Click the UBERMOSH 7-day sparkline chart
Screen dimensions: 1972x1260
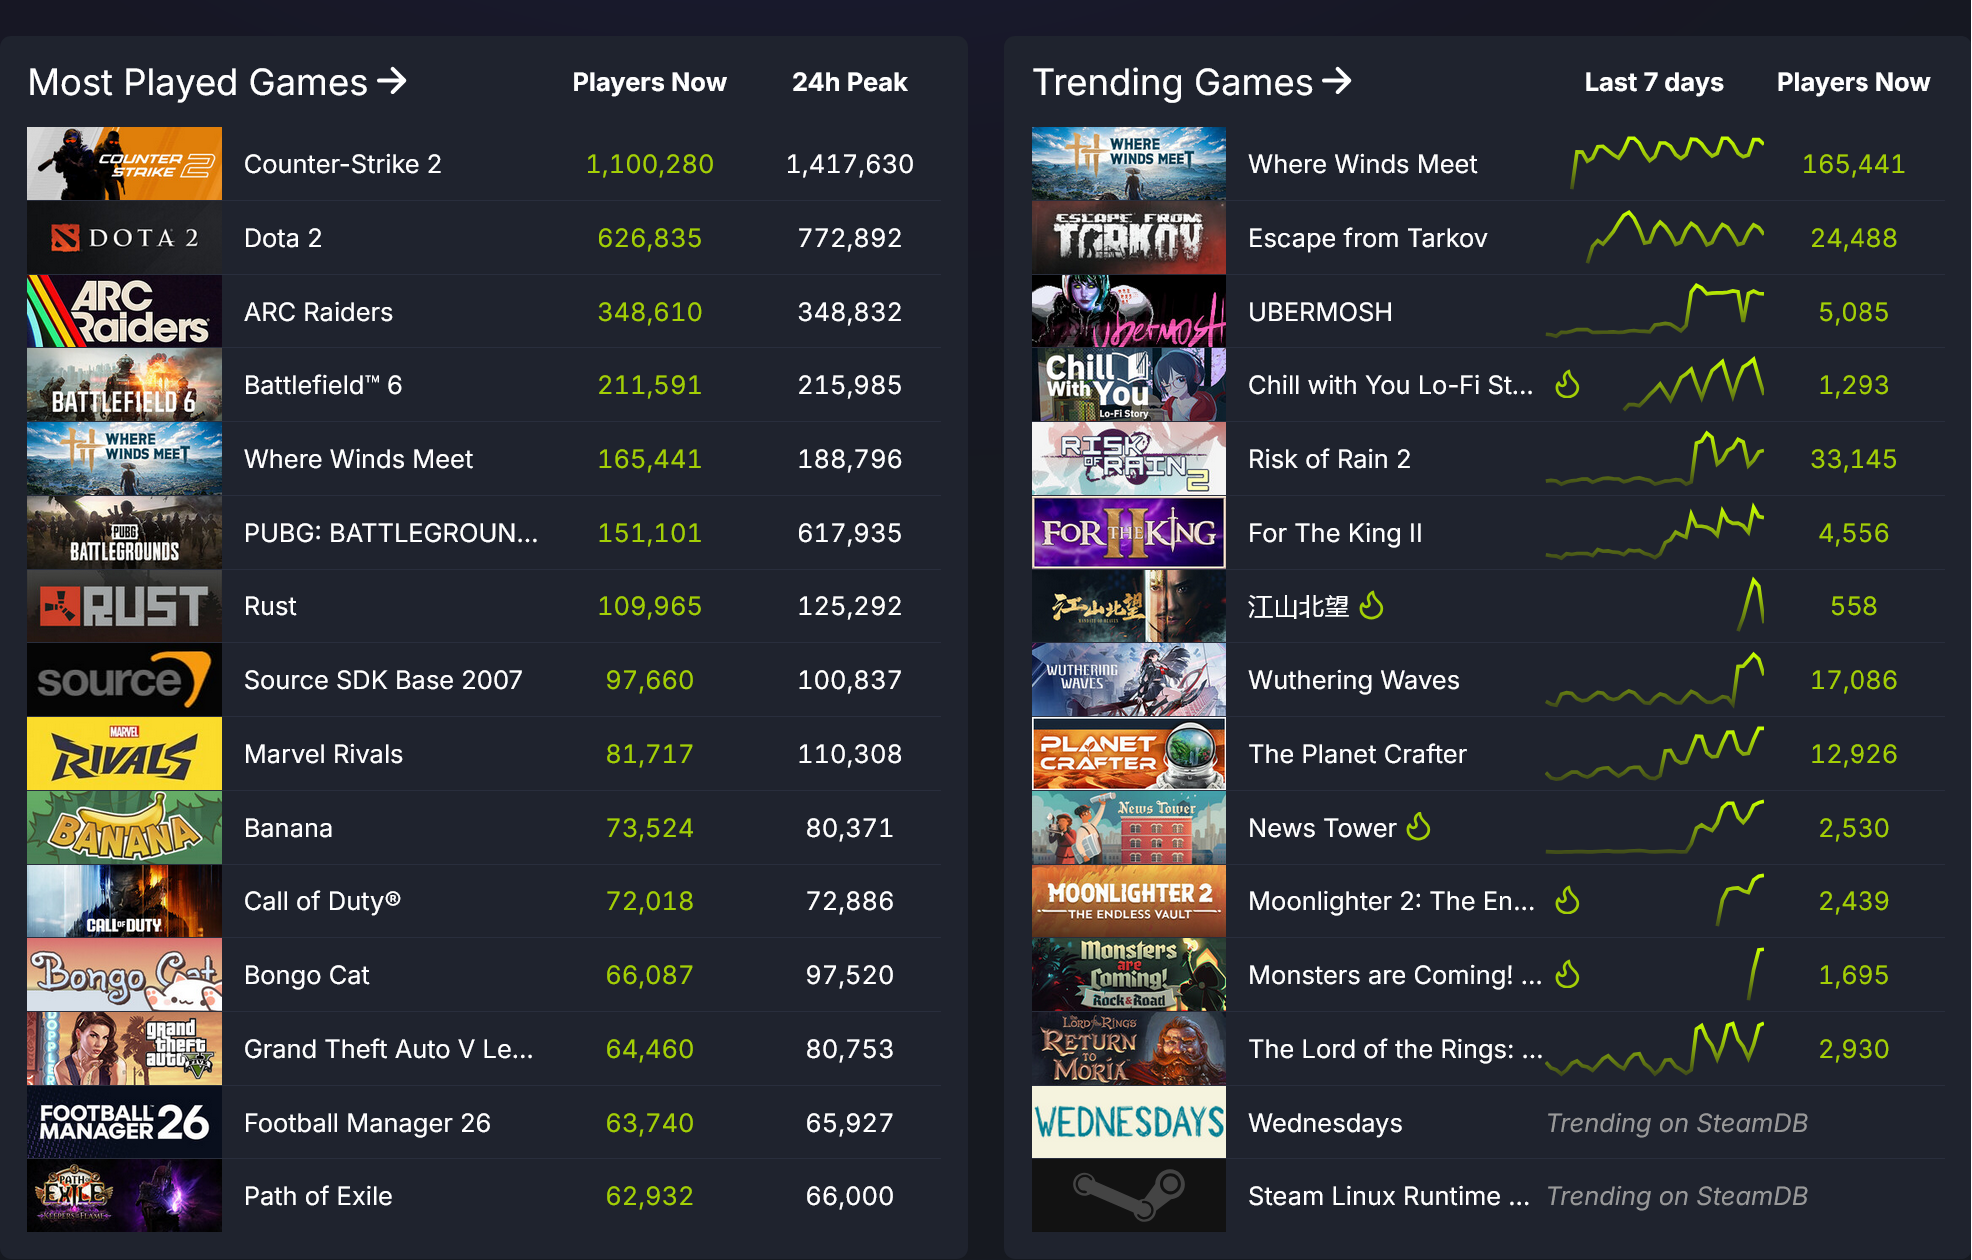1654,311
